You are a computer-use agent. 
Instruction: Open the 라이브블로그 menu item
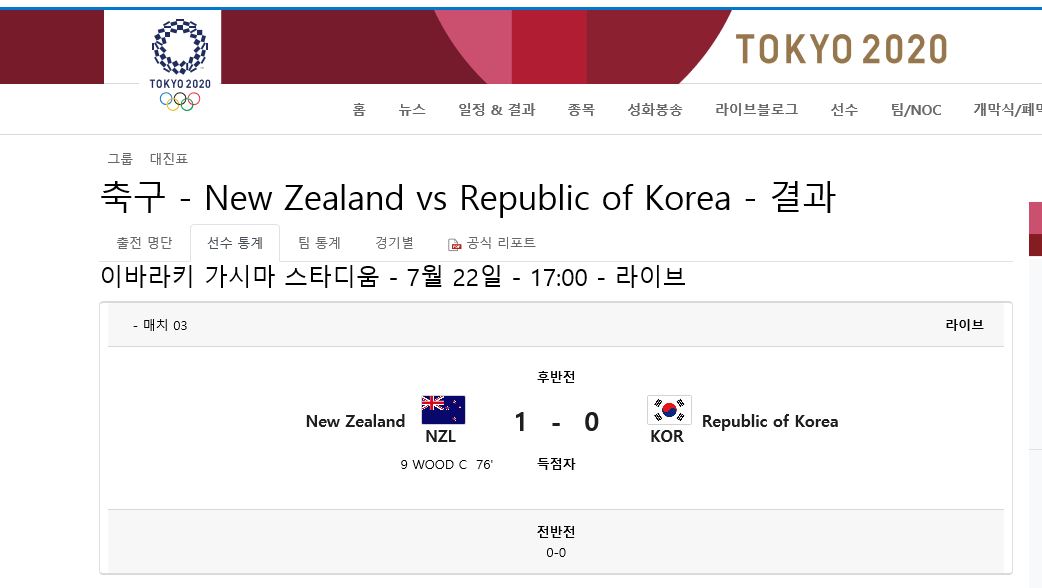(757, 110)
